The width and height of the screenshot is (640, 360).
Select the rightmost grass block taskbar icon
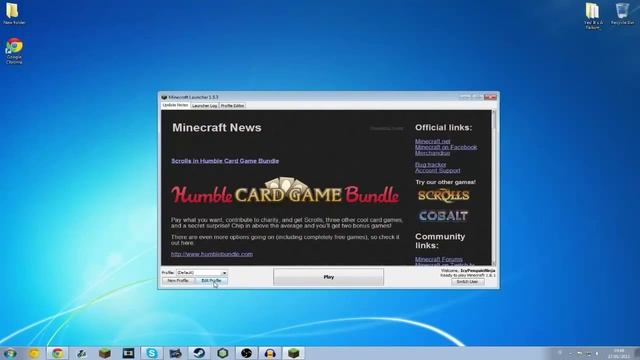click(293, 353)
